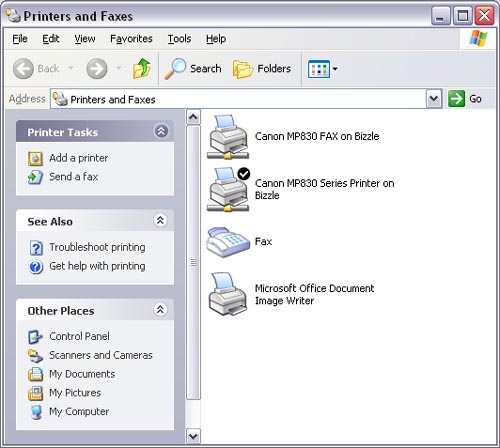The width and height of the screenshot is (500, 448).
Task: Collapse the Printer Tasks panel
Action: click(x=161, y=131)
